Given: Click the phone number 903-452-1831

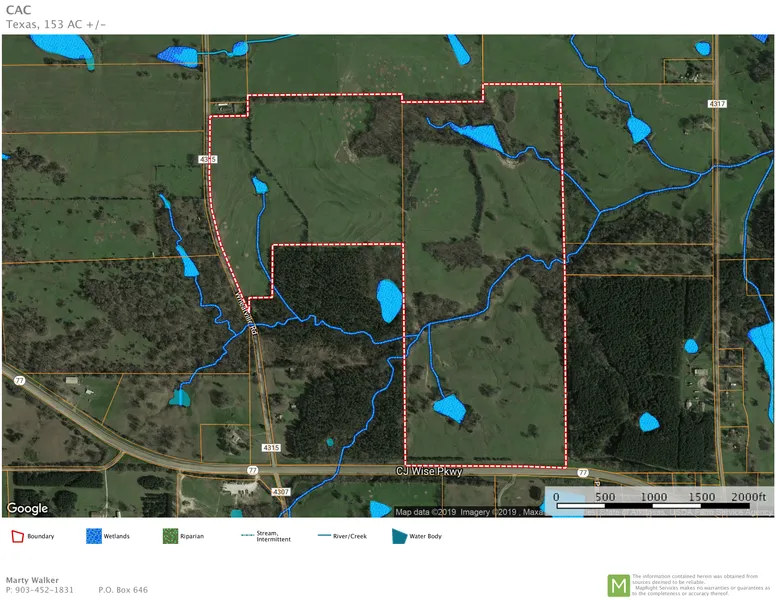Looking at the screenshot, I should point(40,590).
